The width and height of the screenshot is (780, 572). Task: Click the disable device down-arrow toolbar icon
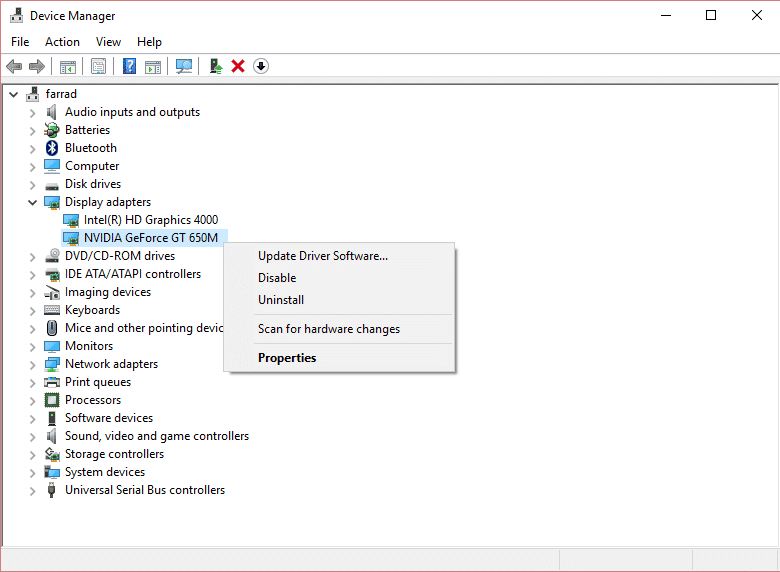pos(261,66)
